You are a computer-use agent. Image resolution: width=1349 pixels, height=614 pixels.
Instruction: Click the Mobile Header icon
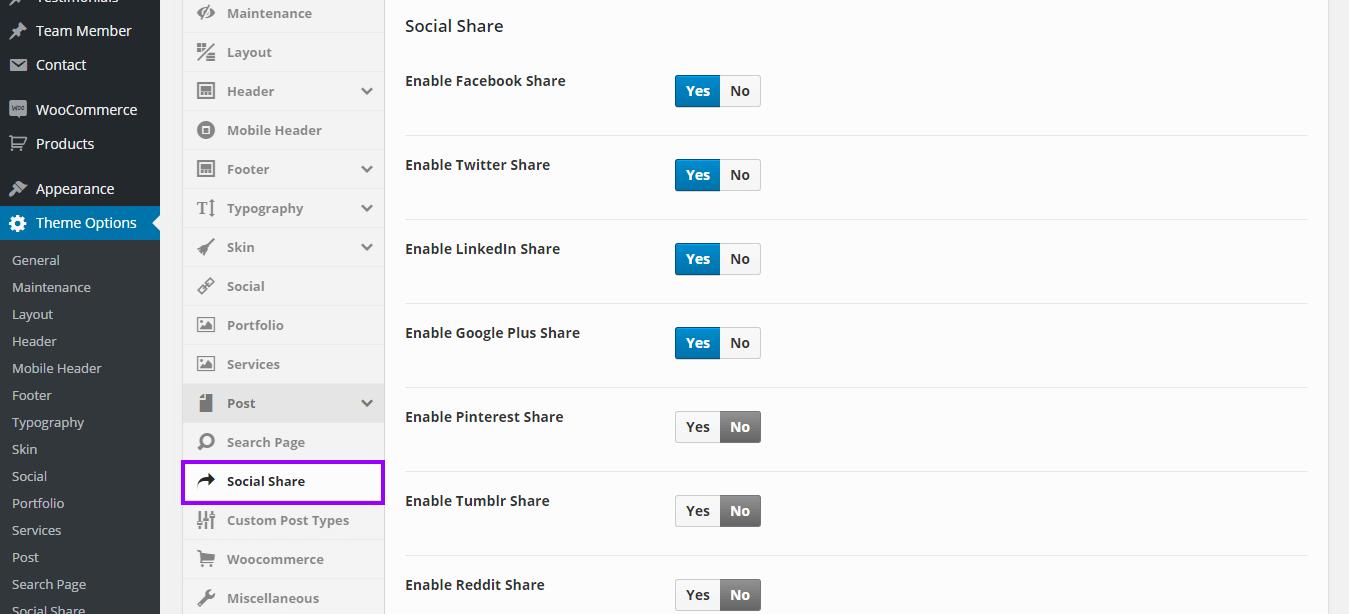[206, 130]
